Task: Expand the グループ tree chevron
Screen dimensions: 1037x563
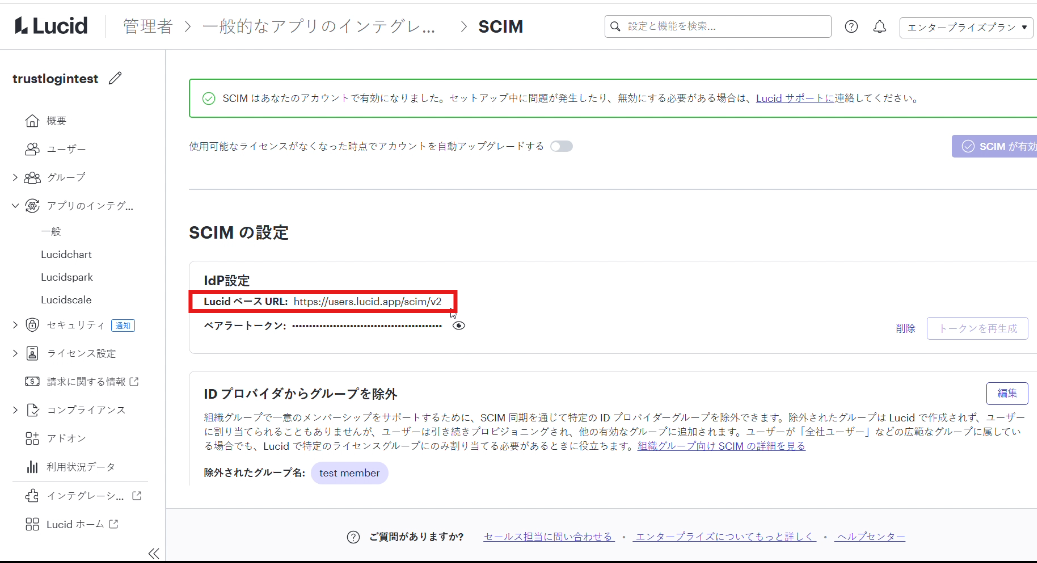Action: (x=15, y=177)
